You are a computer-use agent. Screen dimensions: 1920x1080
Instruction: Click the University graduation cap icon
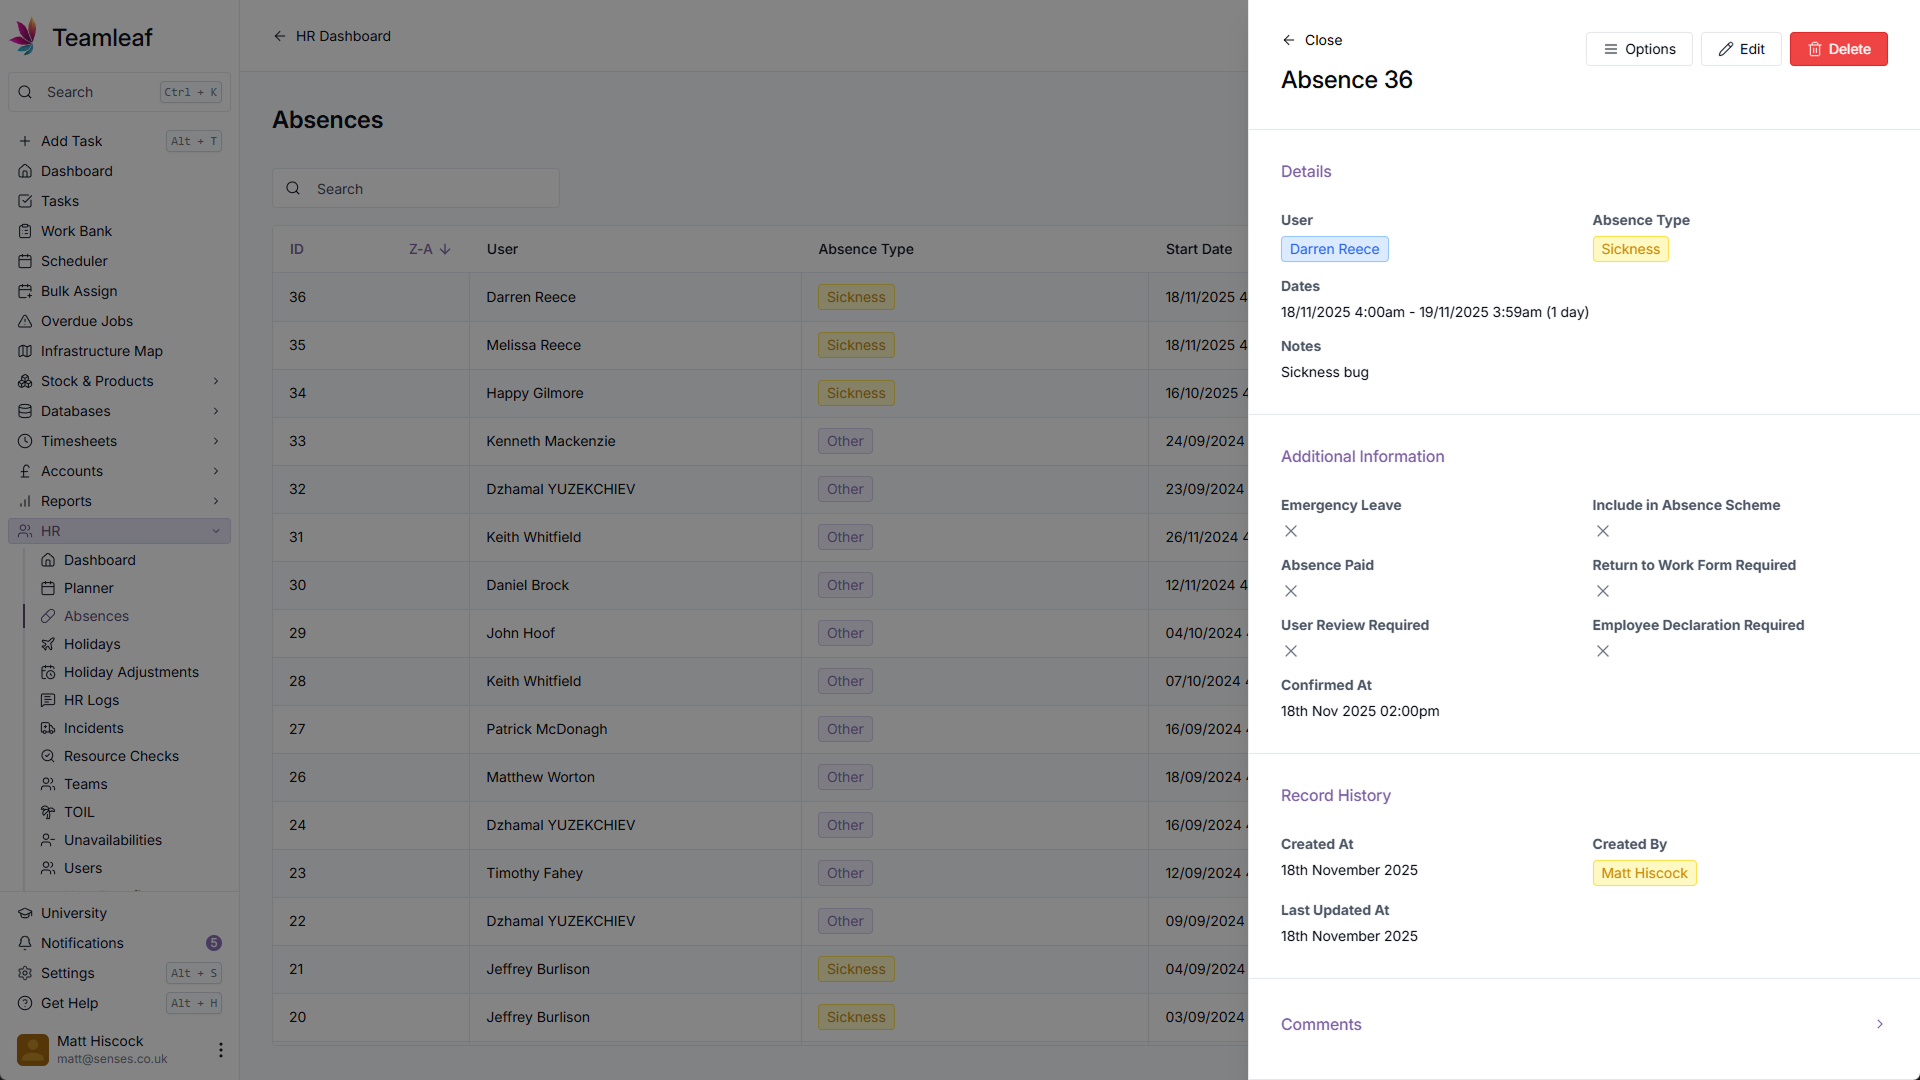pyautogui.click(x=25, y=913)
